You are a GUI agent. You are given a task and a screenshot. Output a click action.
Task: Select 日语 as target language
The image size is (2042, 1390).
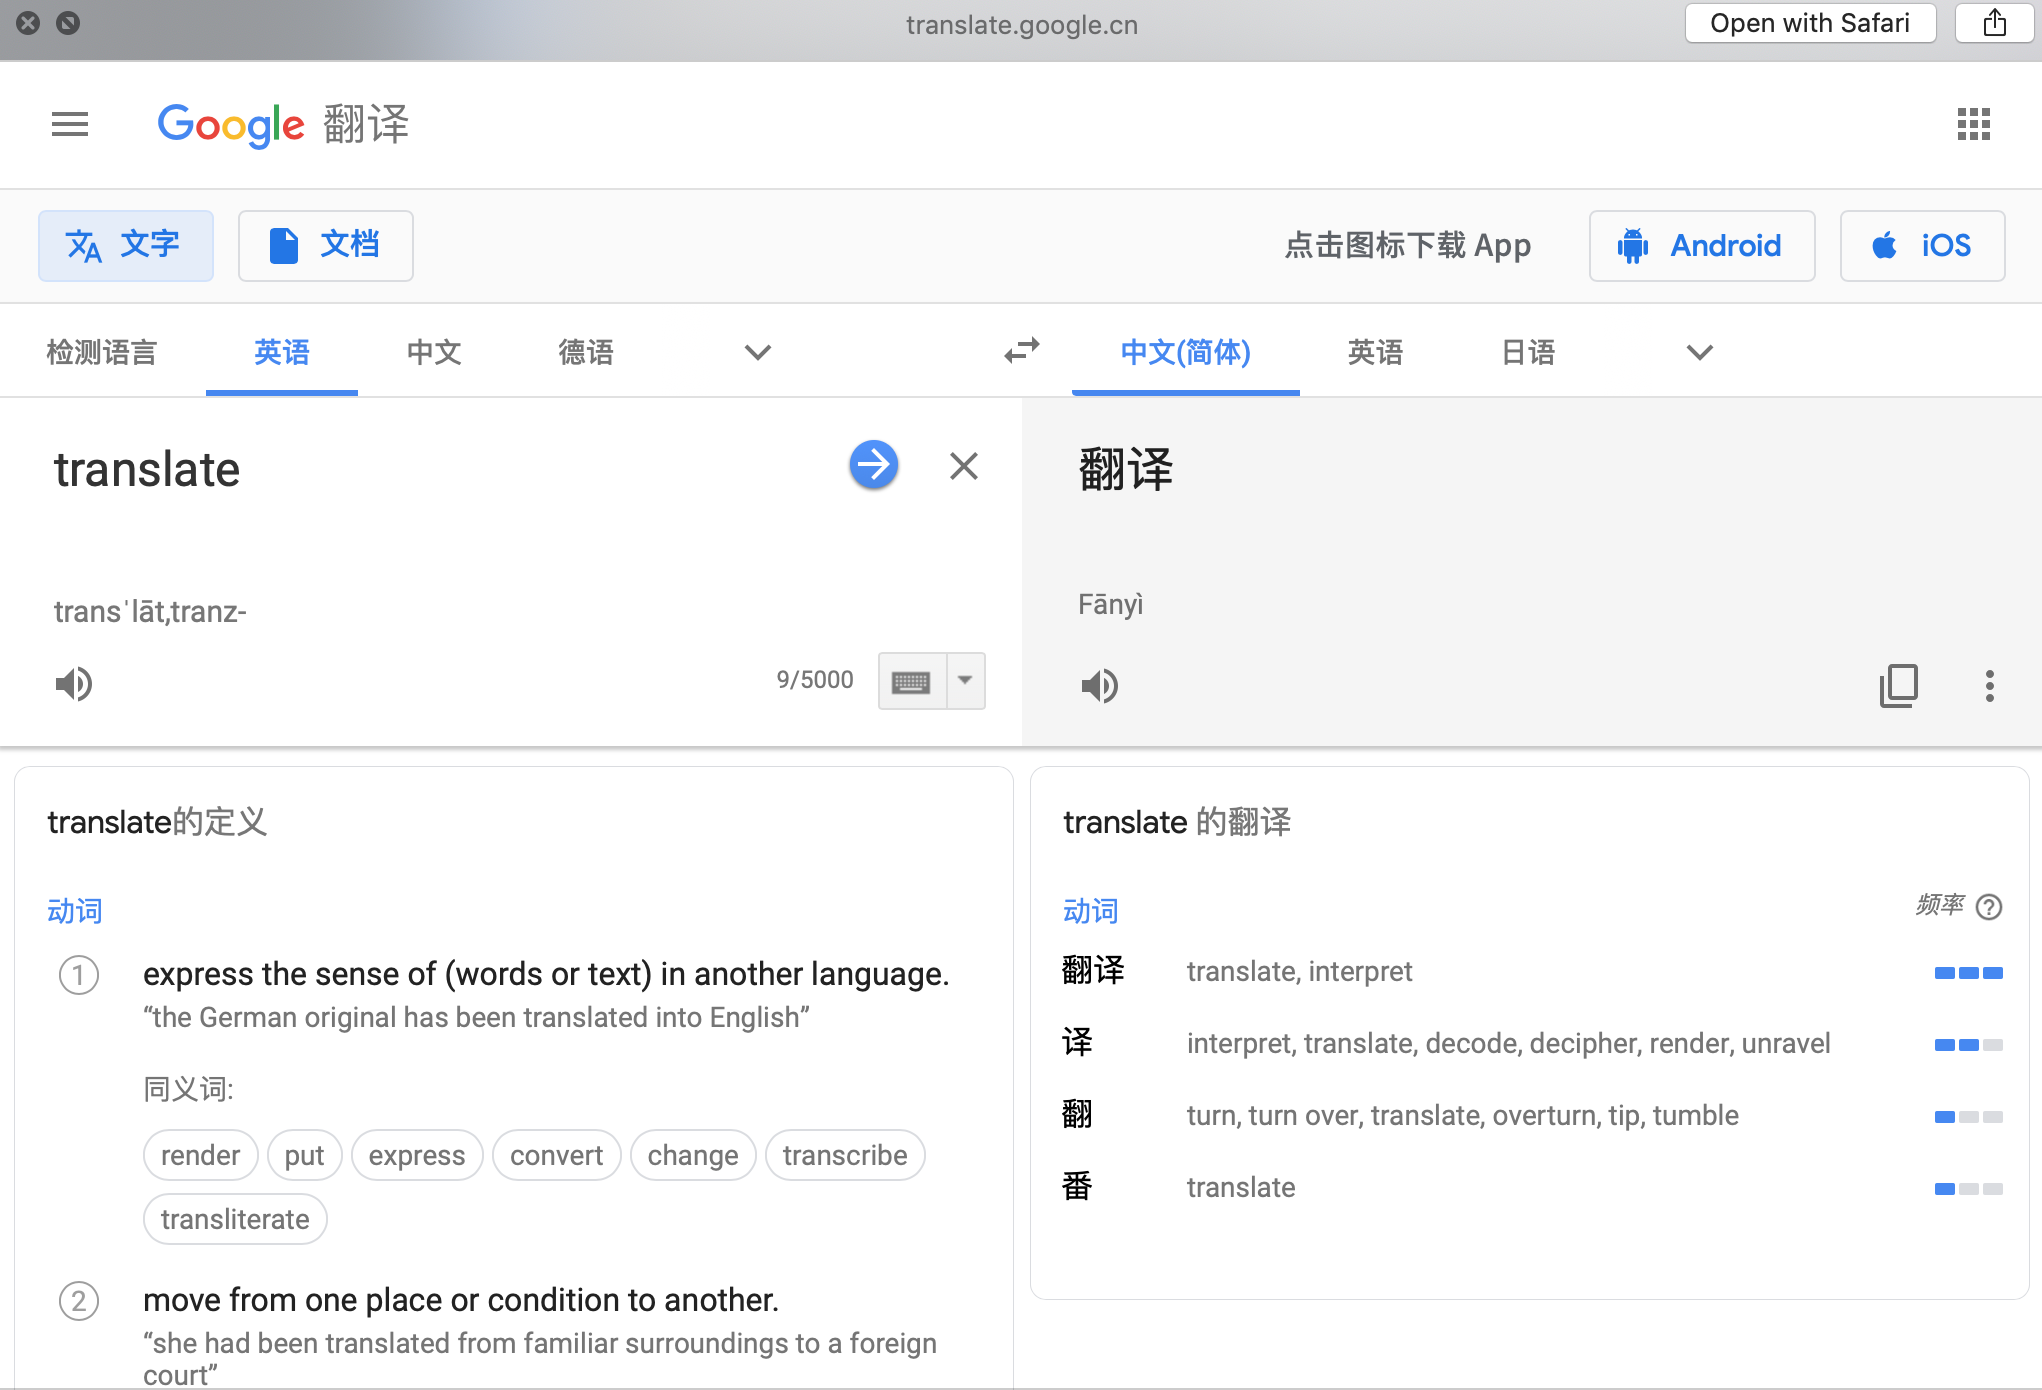[1528, 352]
